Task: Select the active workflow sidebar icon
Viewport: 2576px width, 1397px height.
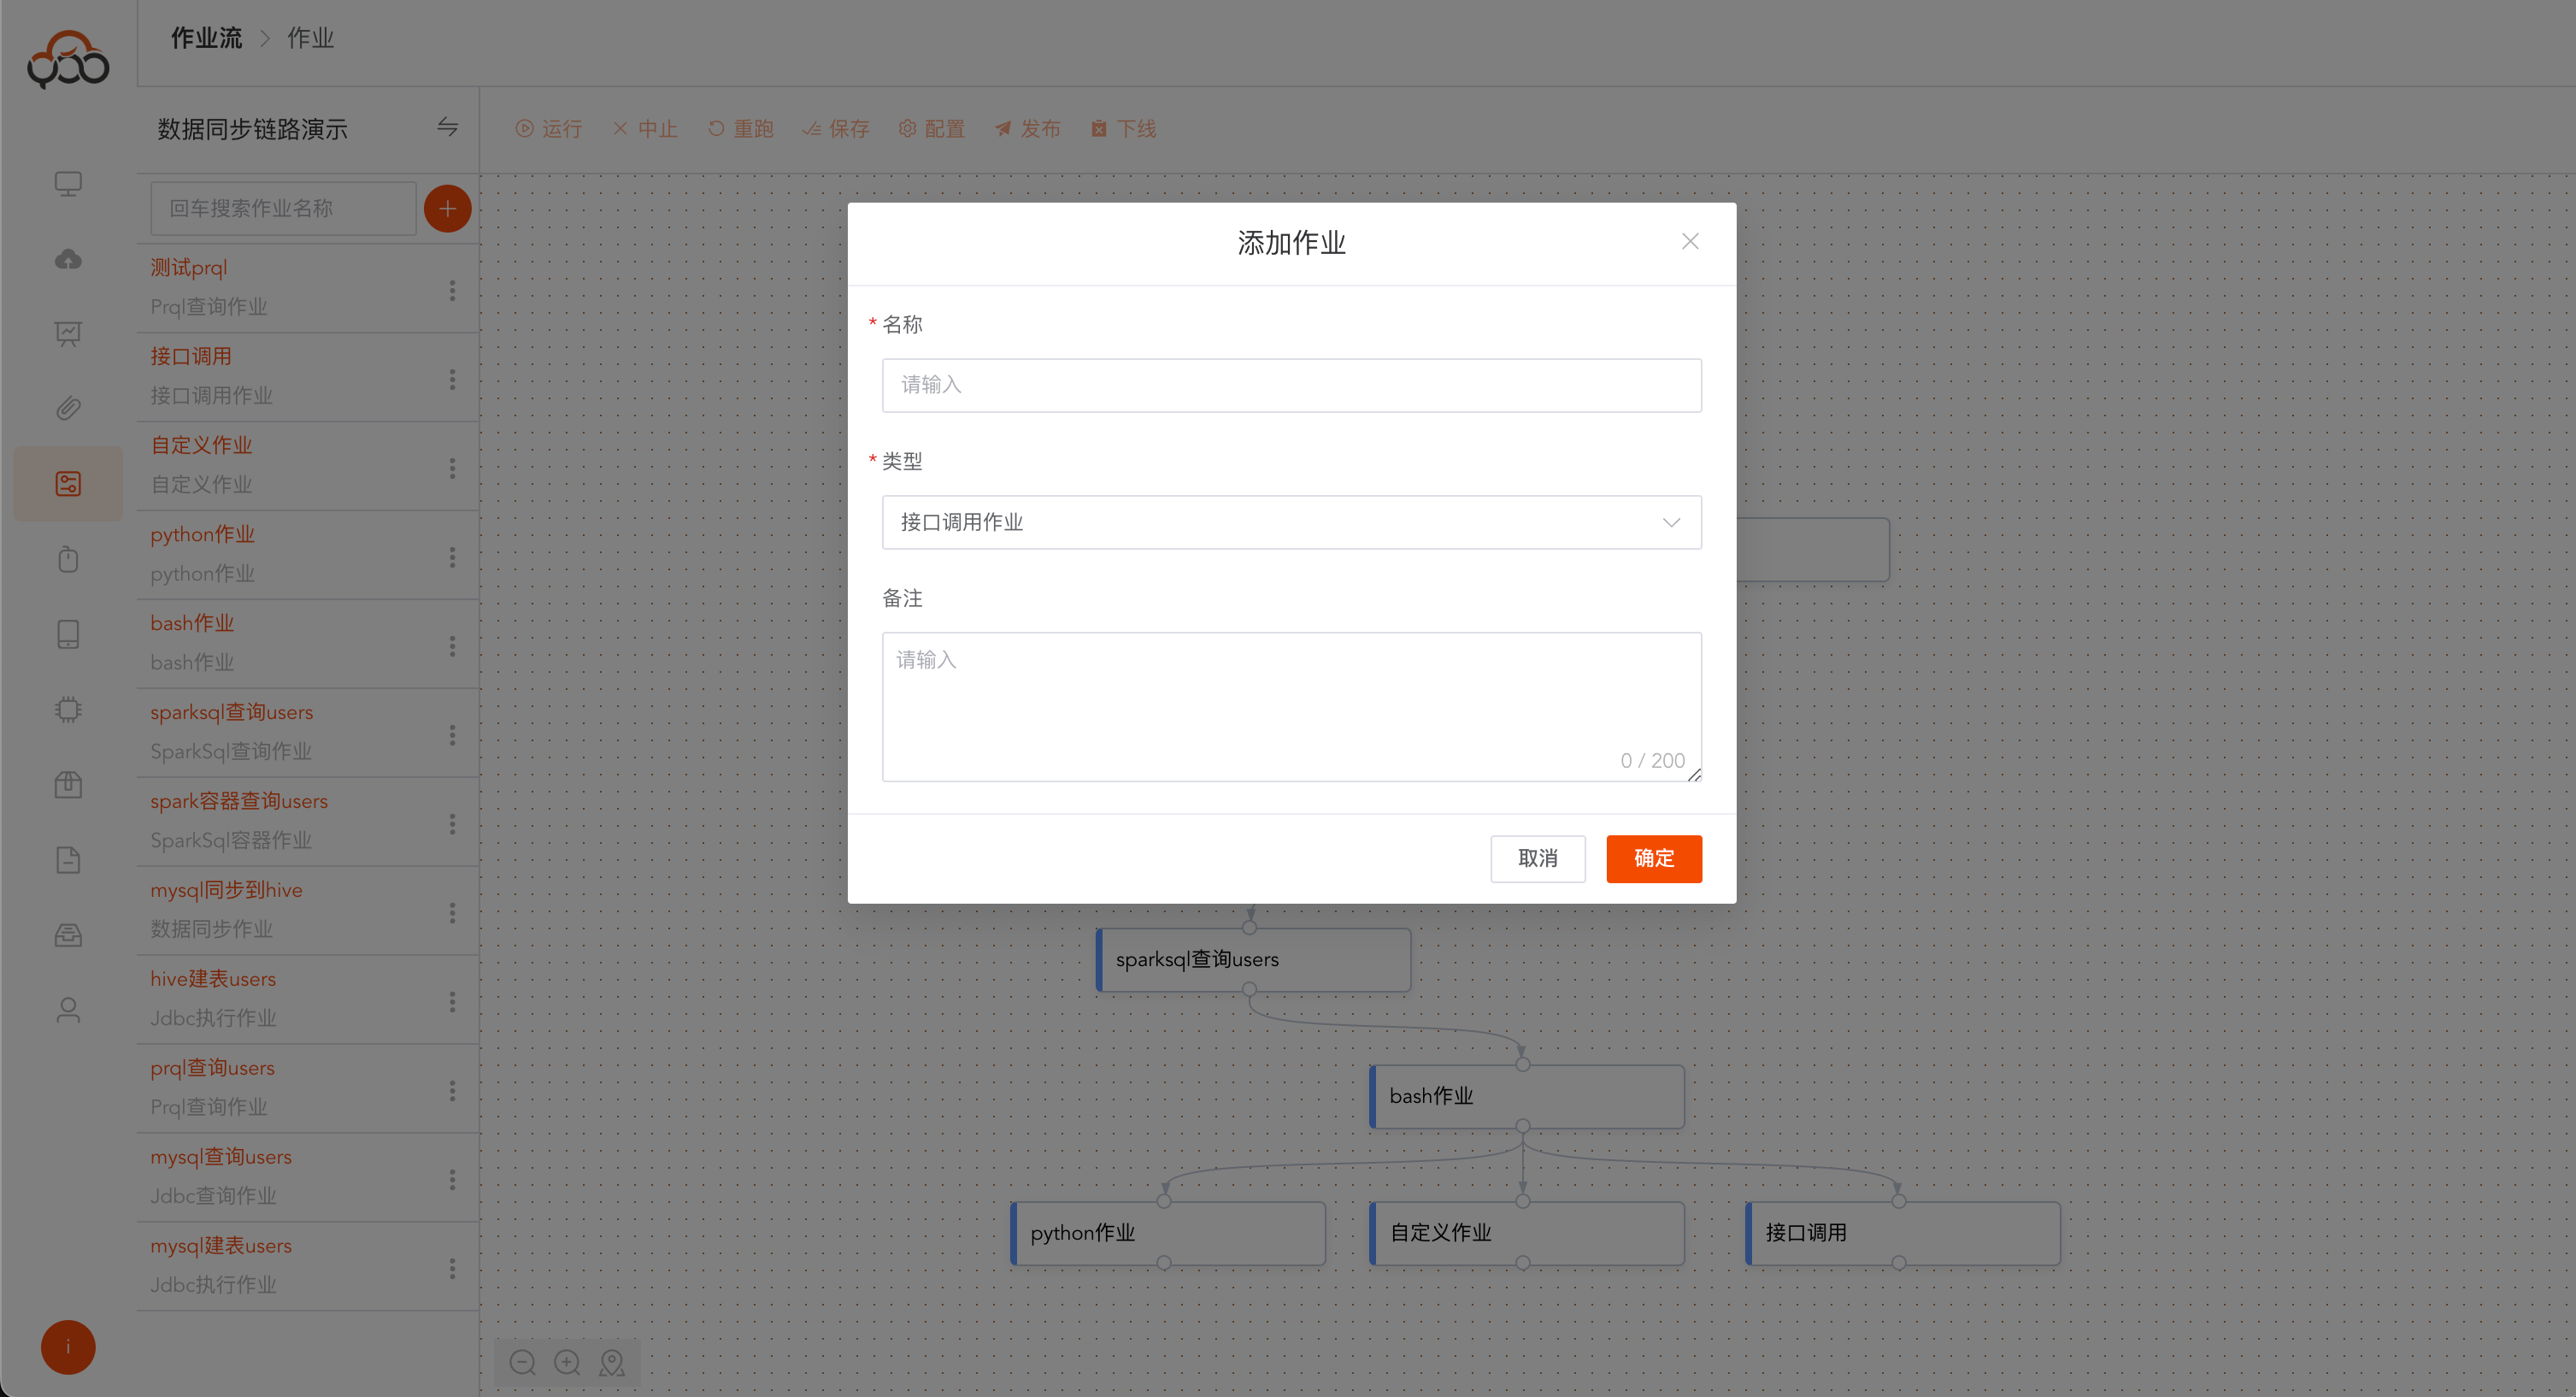Action: [x=68, y=484]
